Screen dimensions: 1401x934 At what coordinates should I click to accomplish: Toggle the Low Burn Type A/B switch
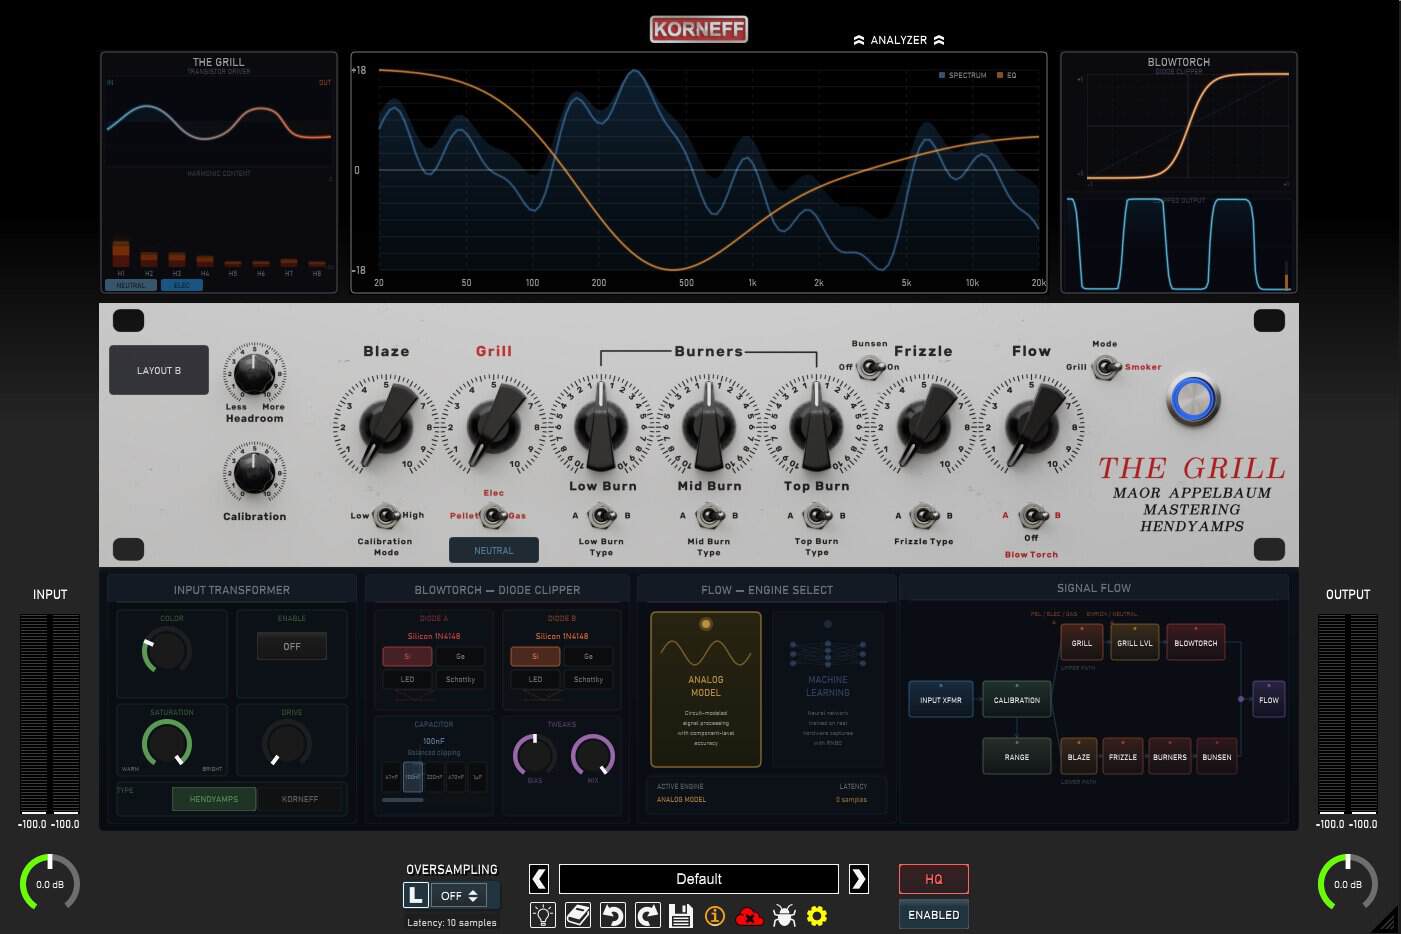tap(601, 516)
